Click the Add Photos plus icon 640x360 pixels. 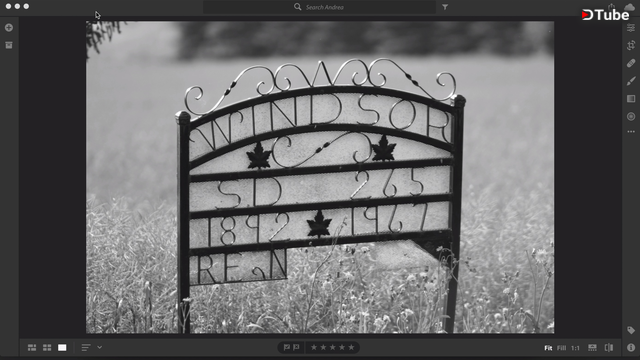9,28
